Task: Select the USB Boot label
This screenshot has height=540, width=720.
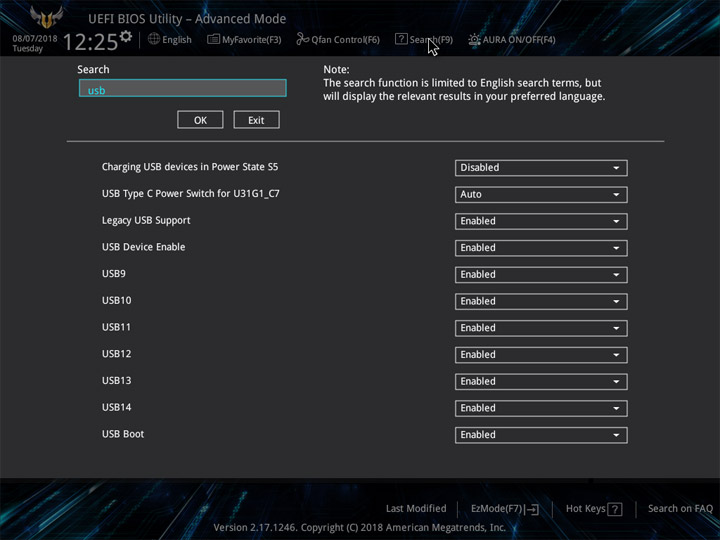Action: [123, 434]
